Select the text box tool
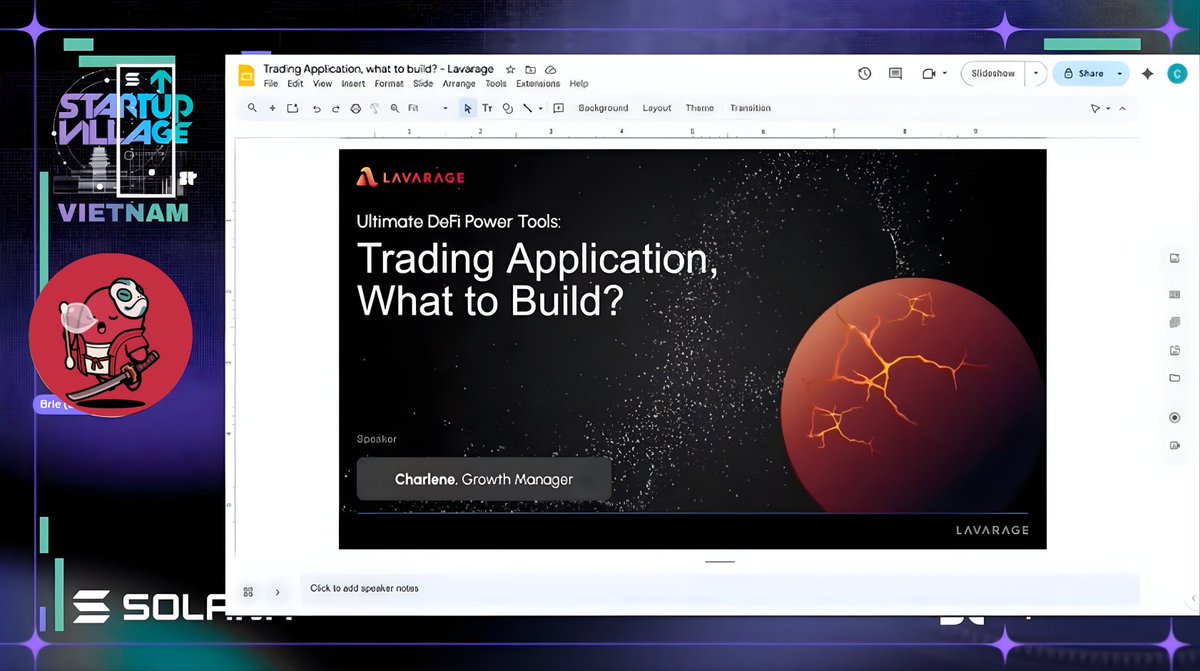1200x671 pixels. click(487, 108)
